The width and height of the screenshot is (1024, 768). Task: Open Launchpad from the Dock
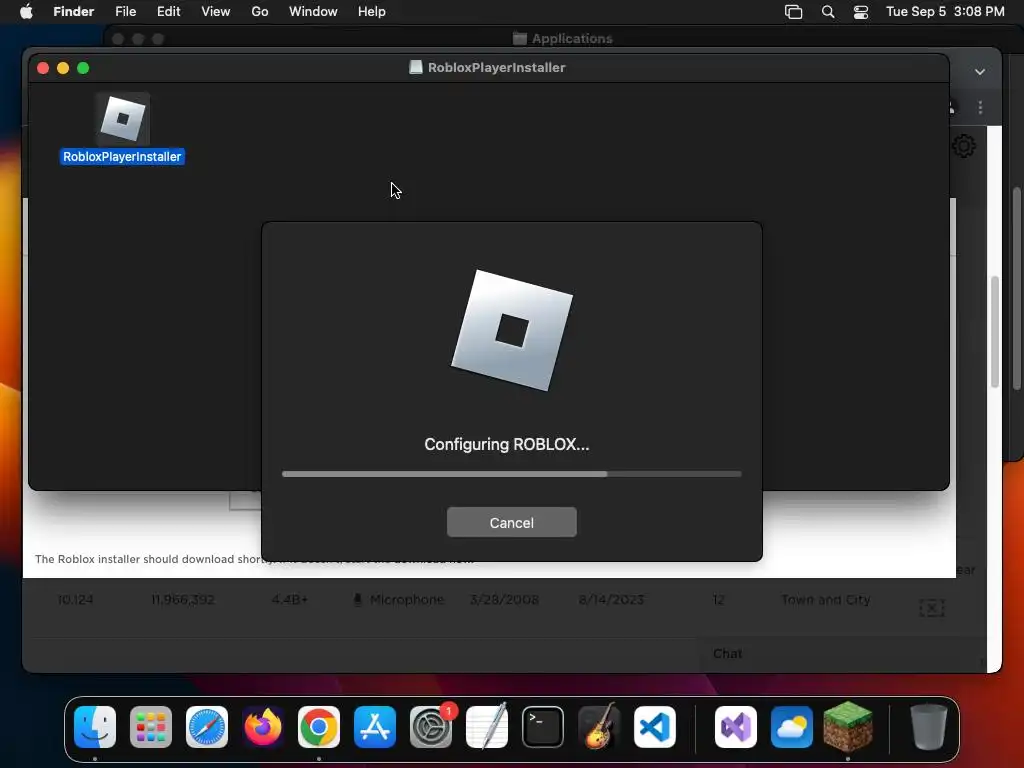point(151,727)
